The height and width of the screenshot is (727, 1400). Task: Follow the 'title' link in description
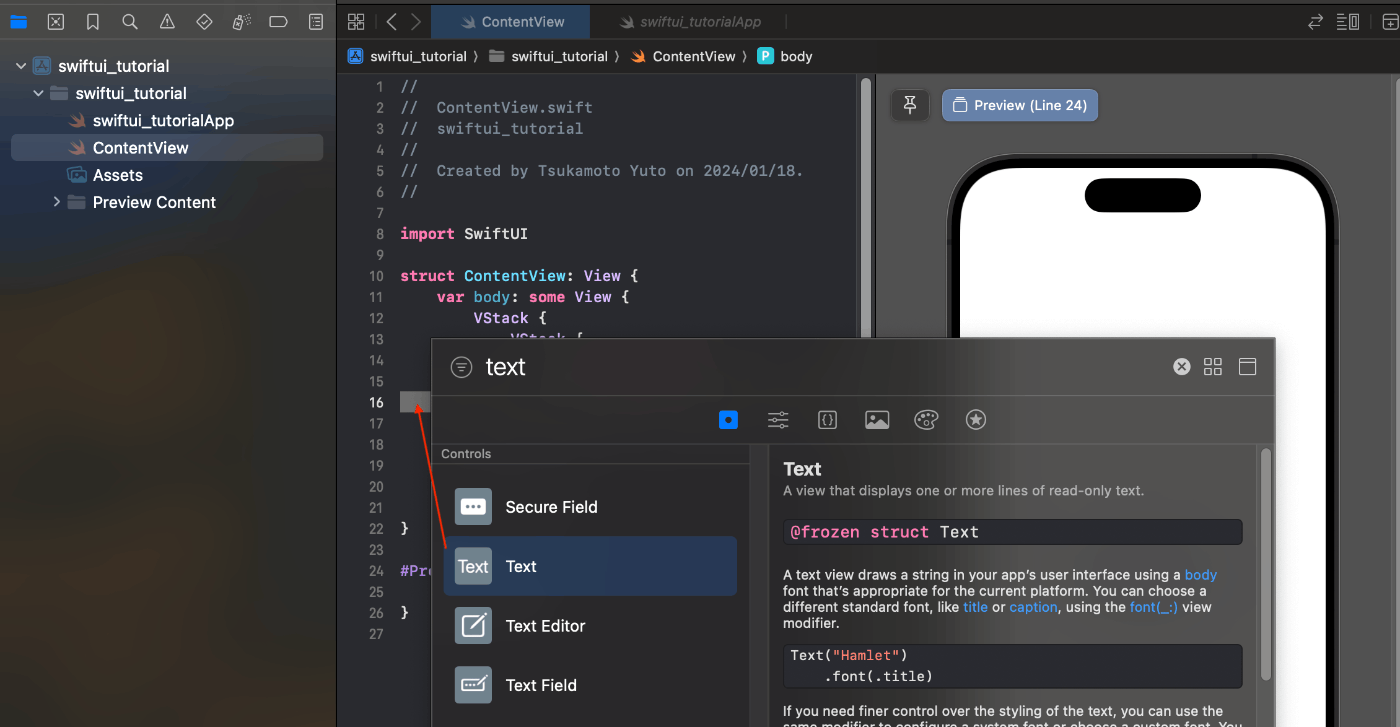[x=975, y=607]
